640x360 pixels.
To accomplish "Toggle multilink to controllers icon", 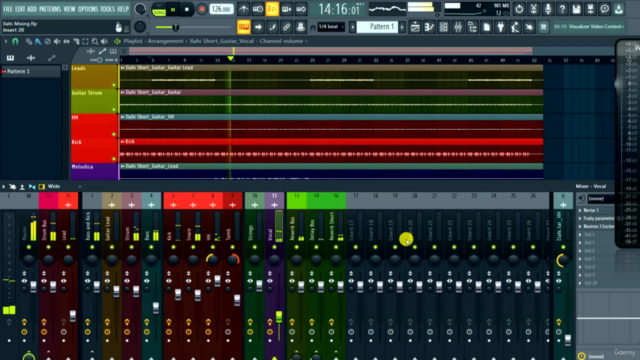I will click(x=287, y=27).
